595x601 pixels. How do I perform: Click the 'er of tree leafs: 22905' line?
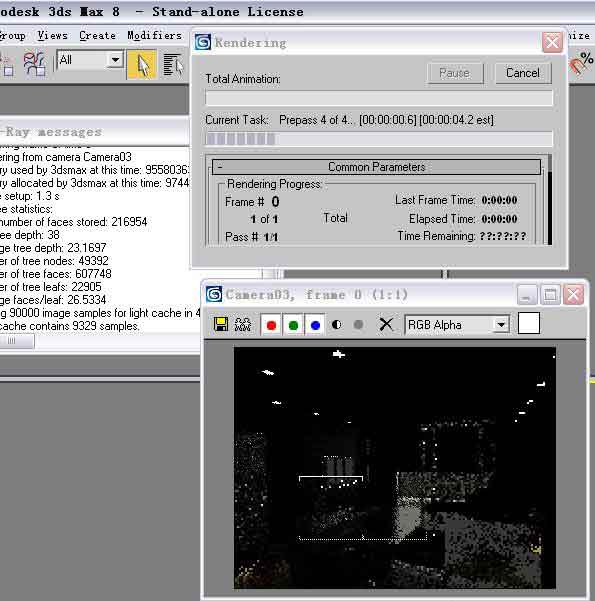(51, 287)
